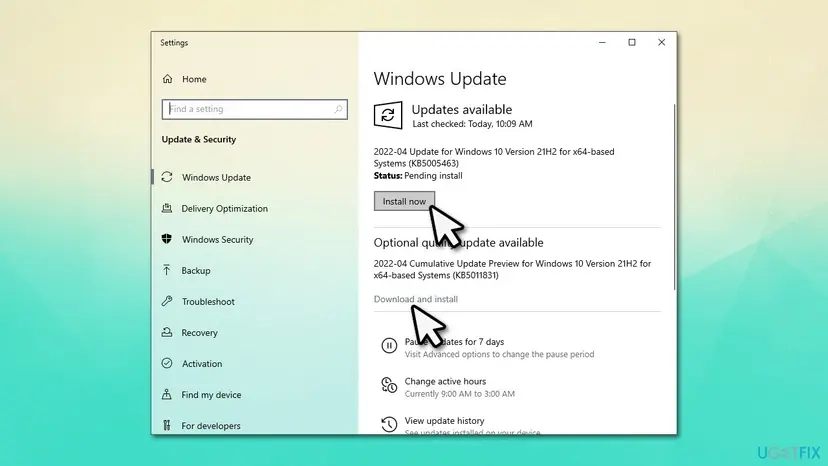Open the Recovery page
This screenshot has height=466, width=828.
click(200, 333)
